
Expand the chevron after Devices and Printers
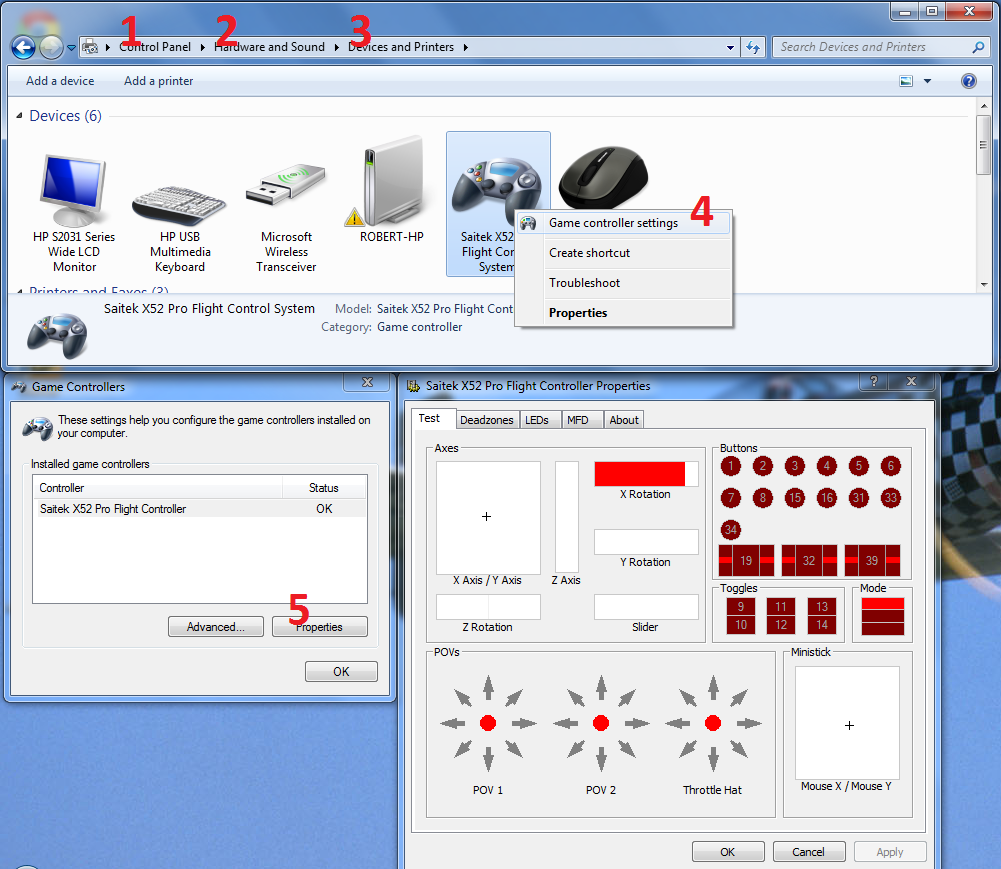point(466,47)
